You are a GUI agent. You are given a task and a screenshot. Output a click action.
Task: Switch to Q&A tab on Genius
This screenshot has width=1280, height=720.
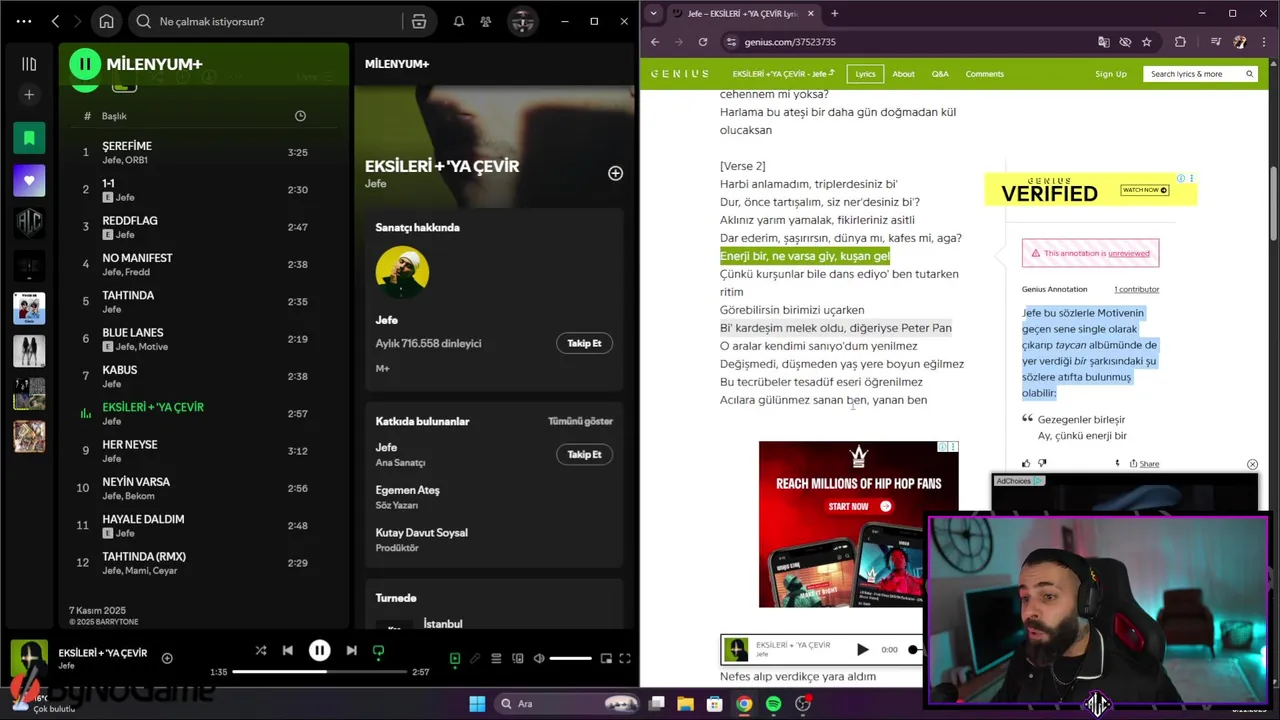(x=940, y=74)
